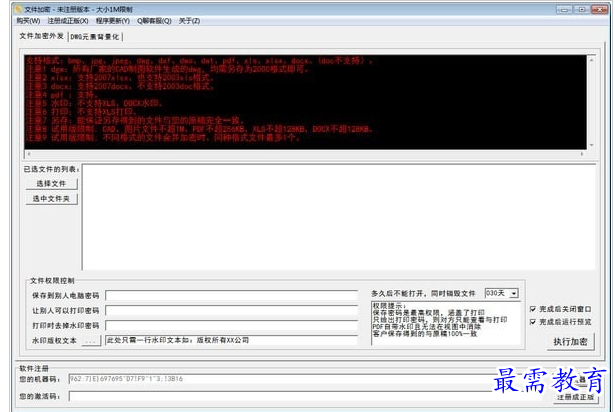Focus the 保存到别人电脑密码 input field
Viewport: 615px width, 412px height.
click(x=231, y=295)
